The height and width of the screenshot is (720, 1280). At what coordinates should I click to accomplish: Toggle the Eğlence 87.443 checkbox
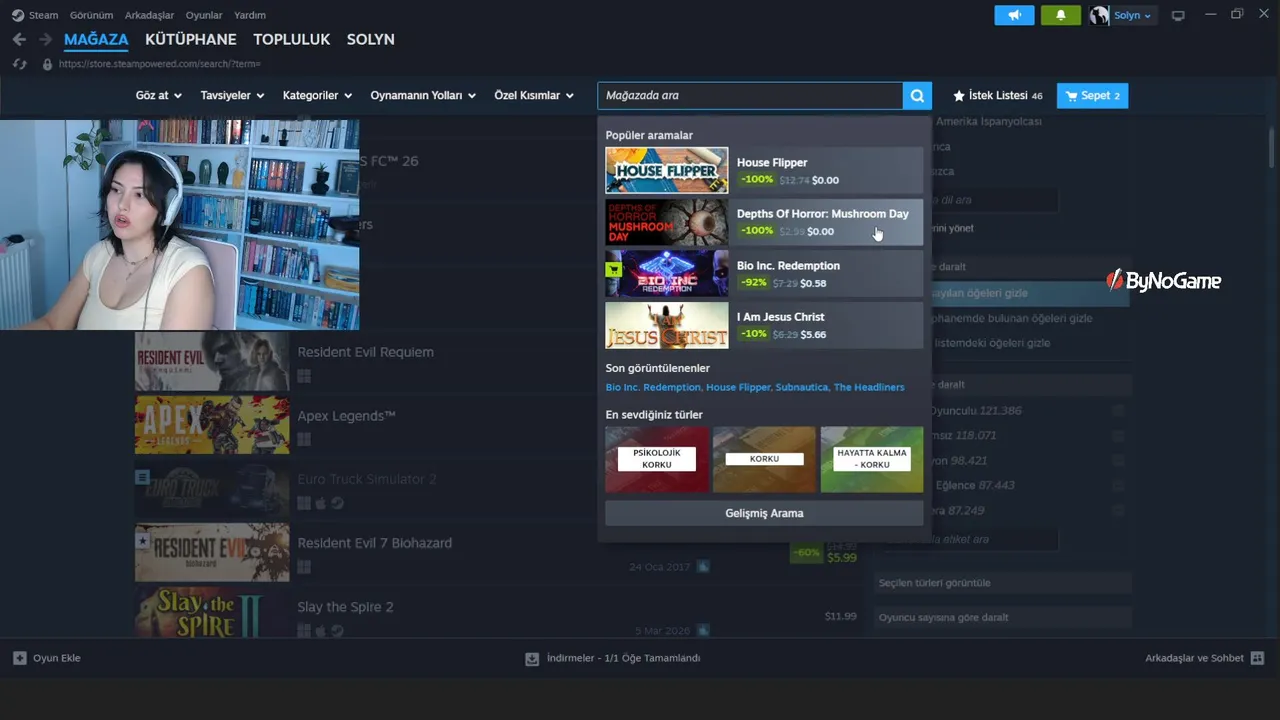[1118, 485]
